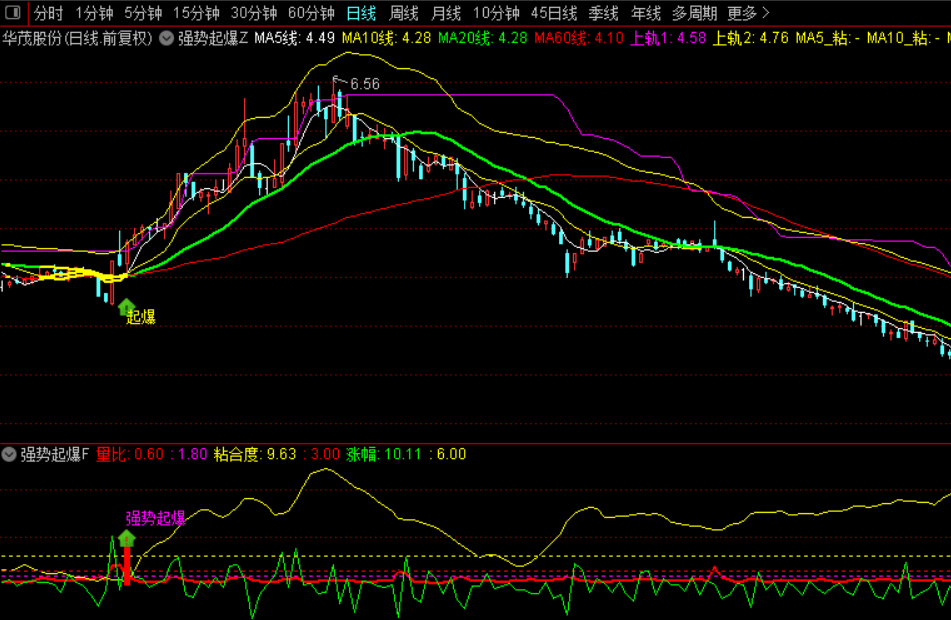Click the red 强势起爆 signal bar
This screenshot has width=951, height=620.
coord(127,565)
